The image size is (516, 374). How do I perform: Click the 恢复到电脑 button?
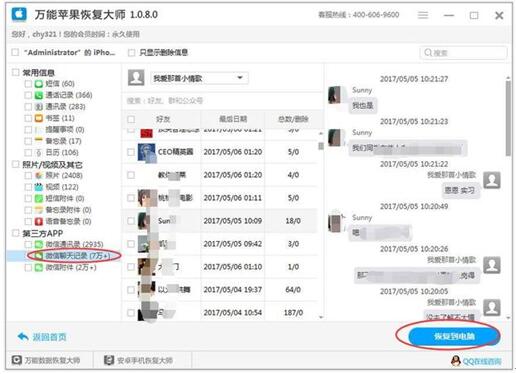pos(454,336)
